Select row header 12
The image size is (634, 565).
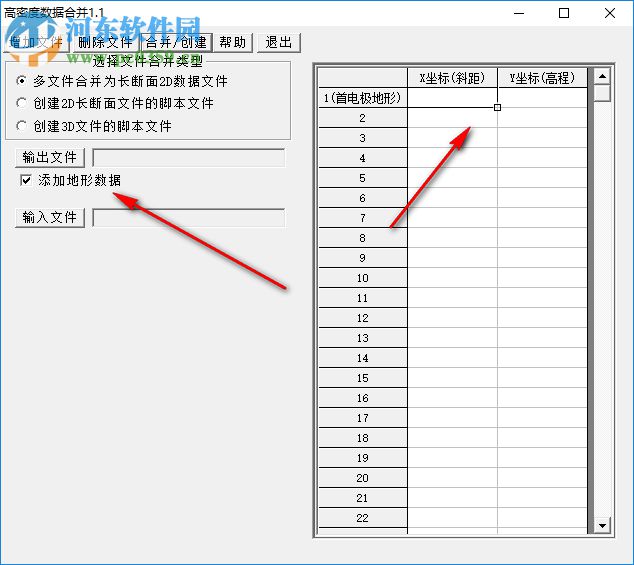click(363, 318)
